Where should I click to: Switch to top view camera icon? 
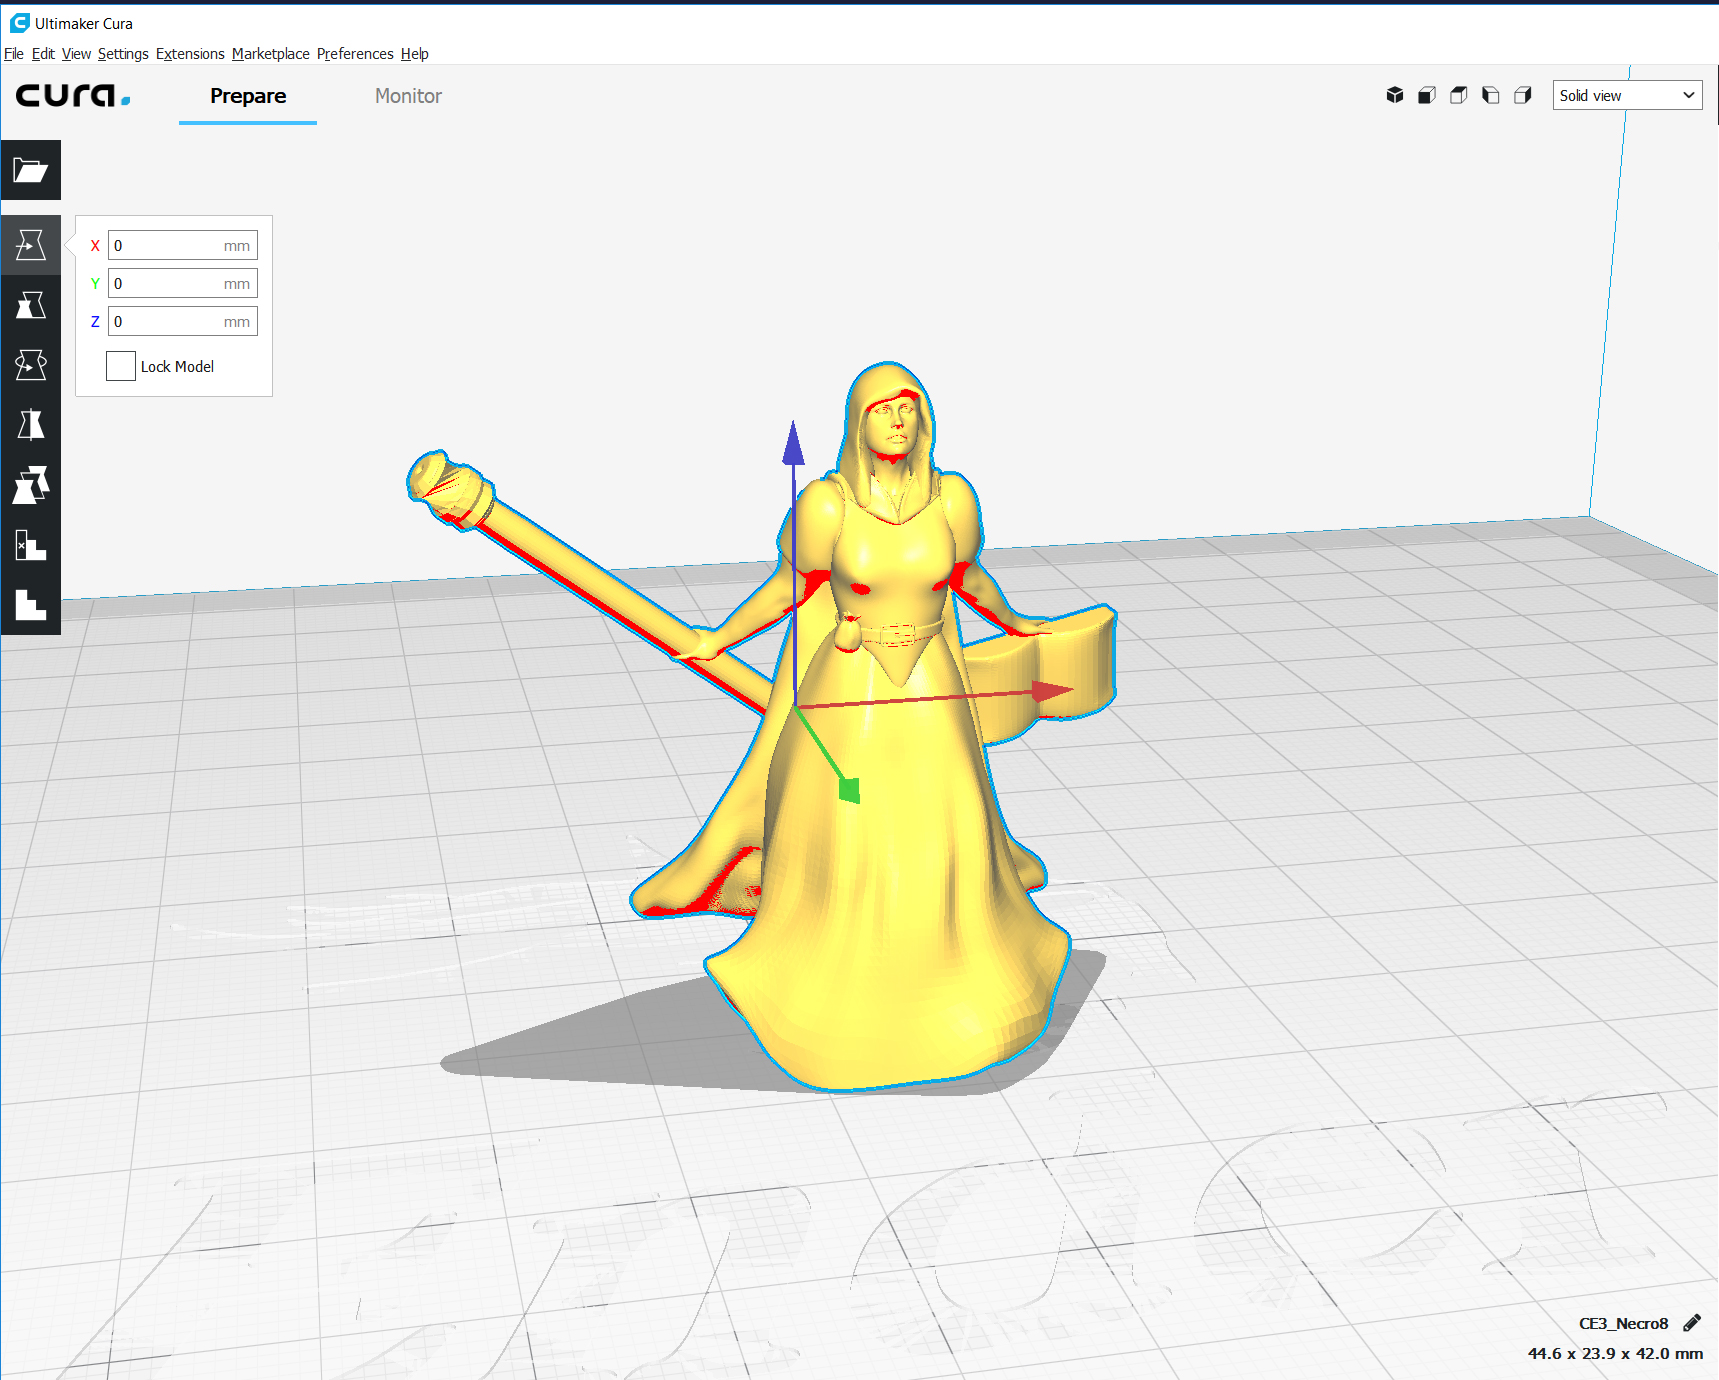pos(1459,95)
